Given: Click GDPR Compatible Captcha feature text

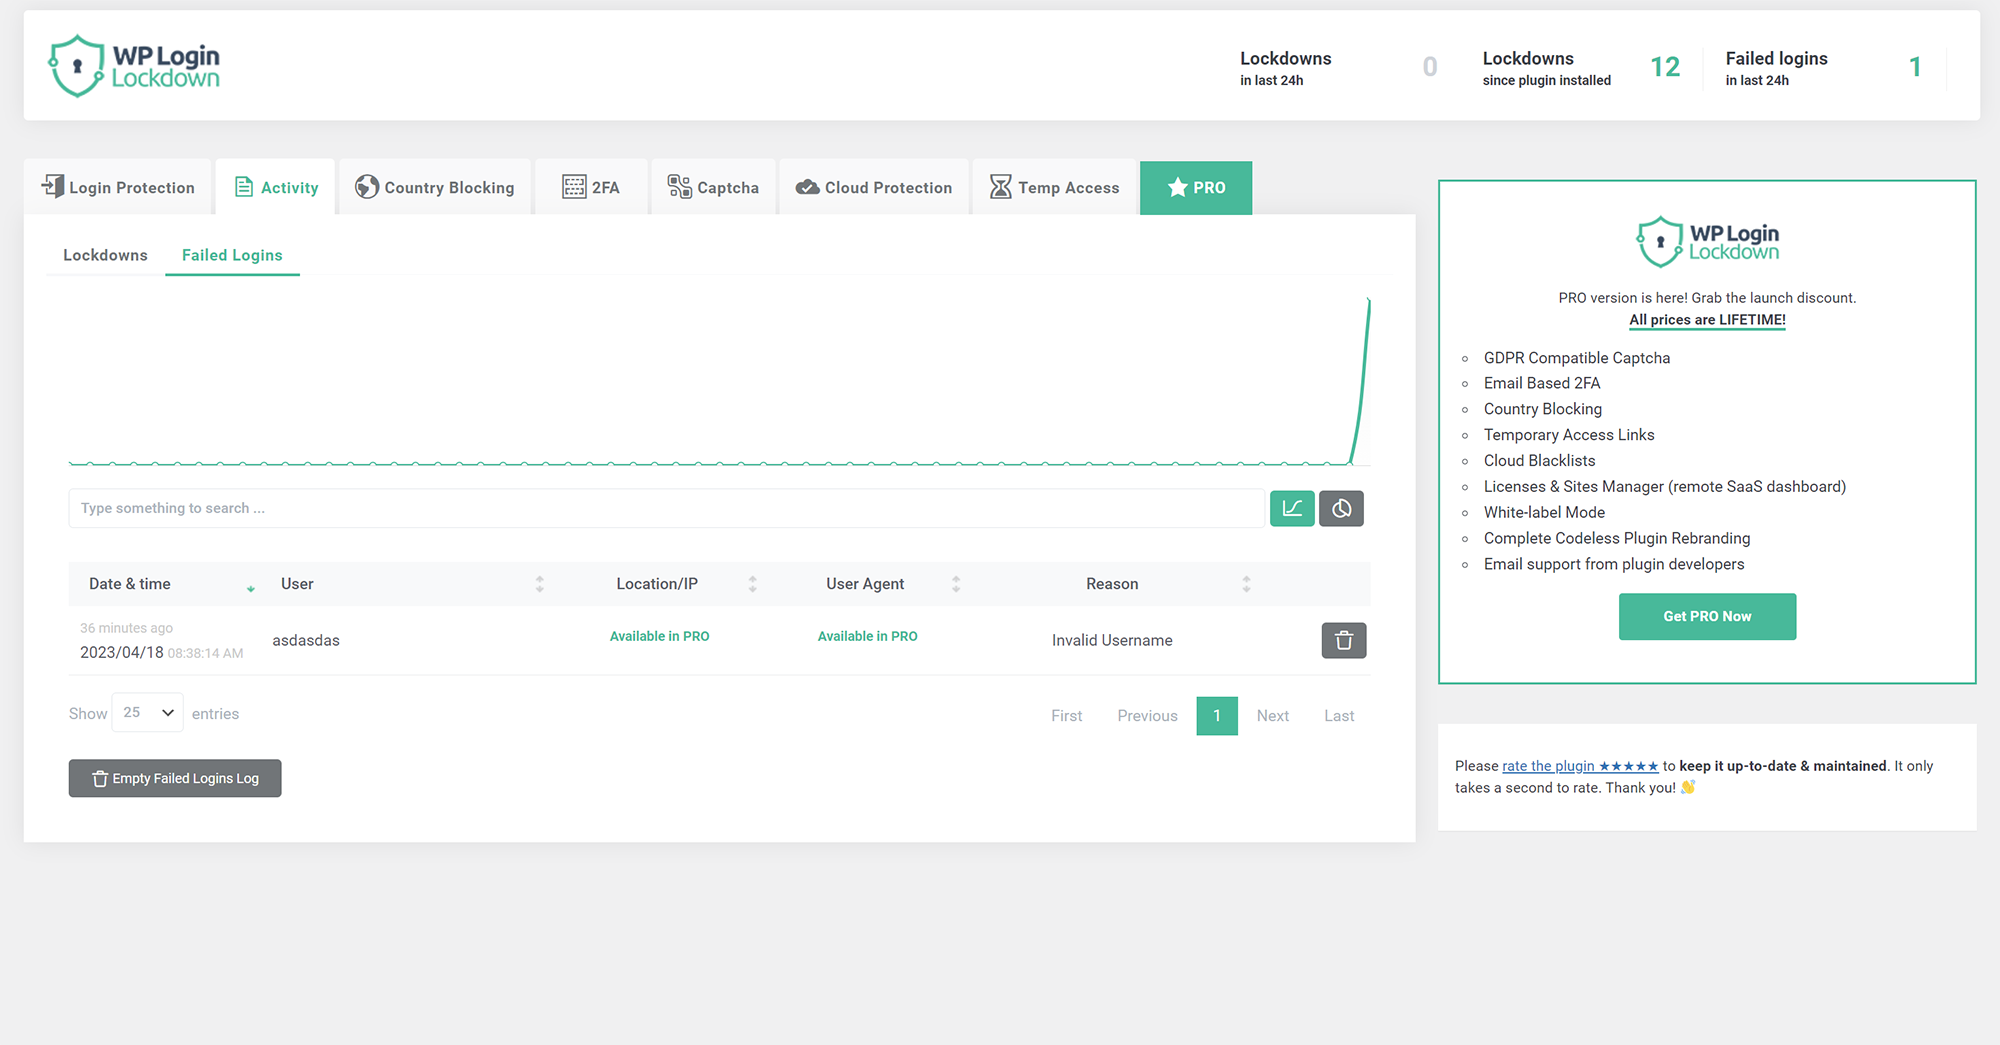Looking at the screenshot, I should coord(1576,358).
